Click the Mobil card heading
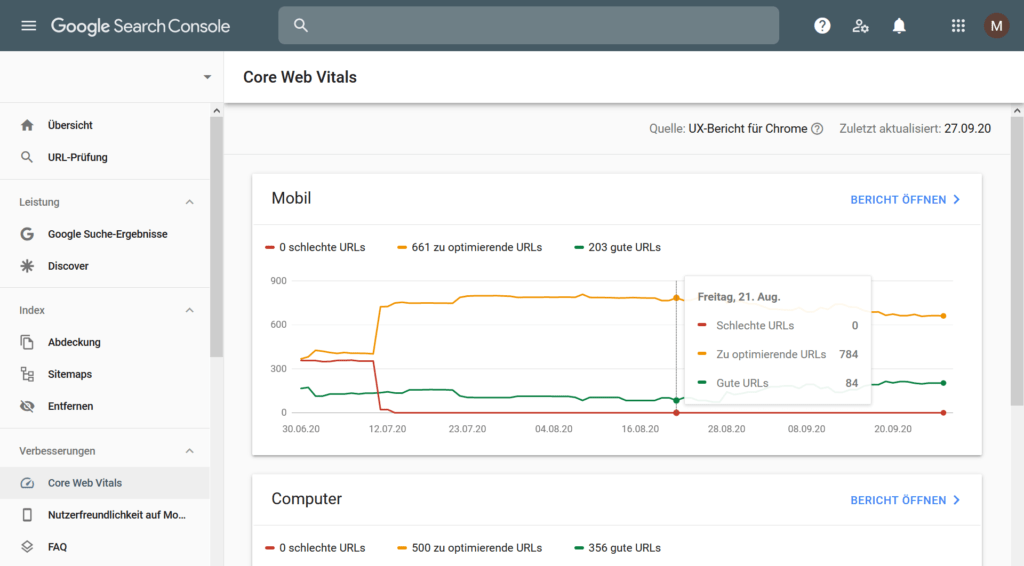1024x566 pixels. pyautogui.click(x=291, y=198)
